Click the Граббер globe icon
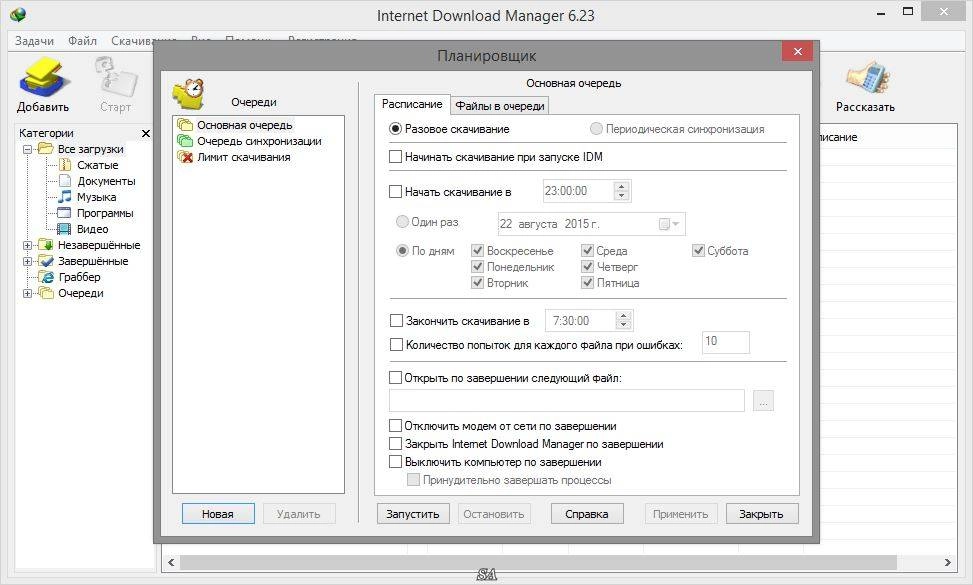The height and width of the screenshot is (585, 973). (x=46, y=277)
